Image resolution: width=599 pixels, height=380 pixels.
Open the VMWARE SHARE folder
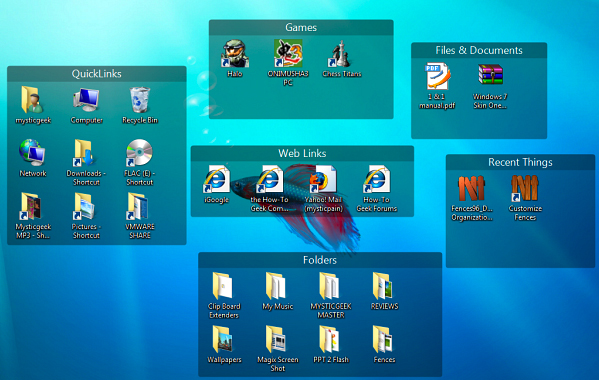point(138,206)
